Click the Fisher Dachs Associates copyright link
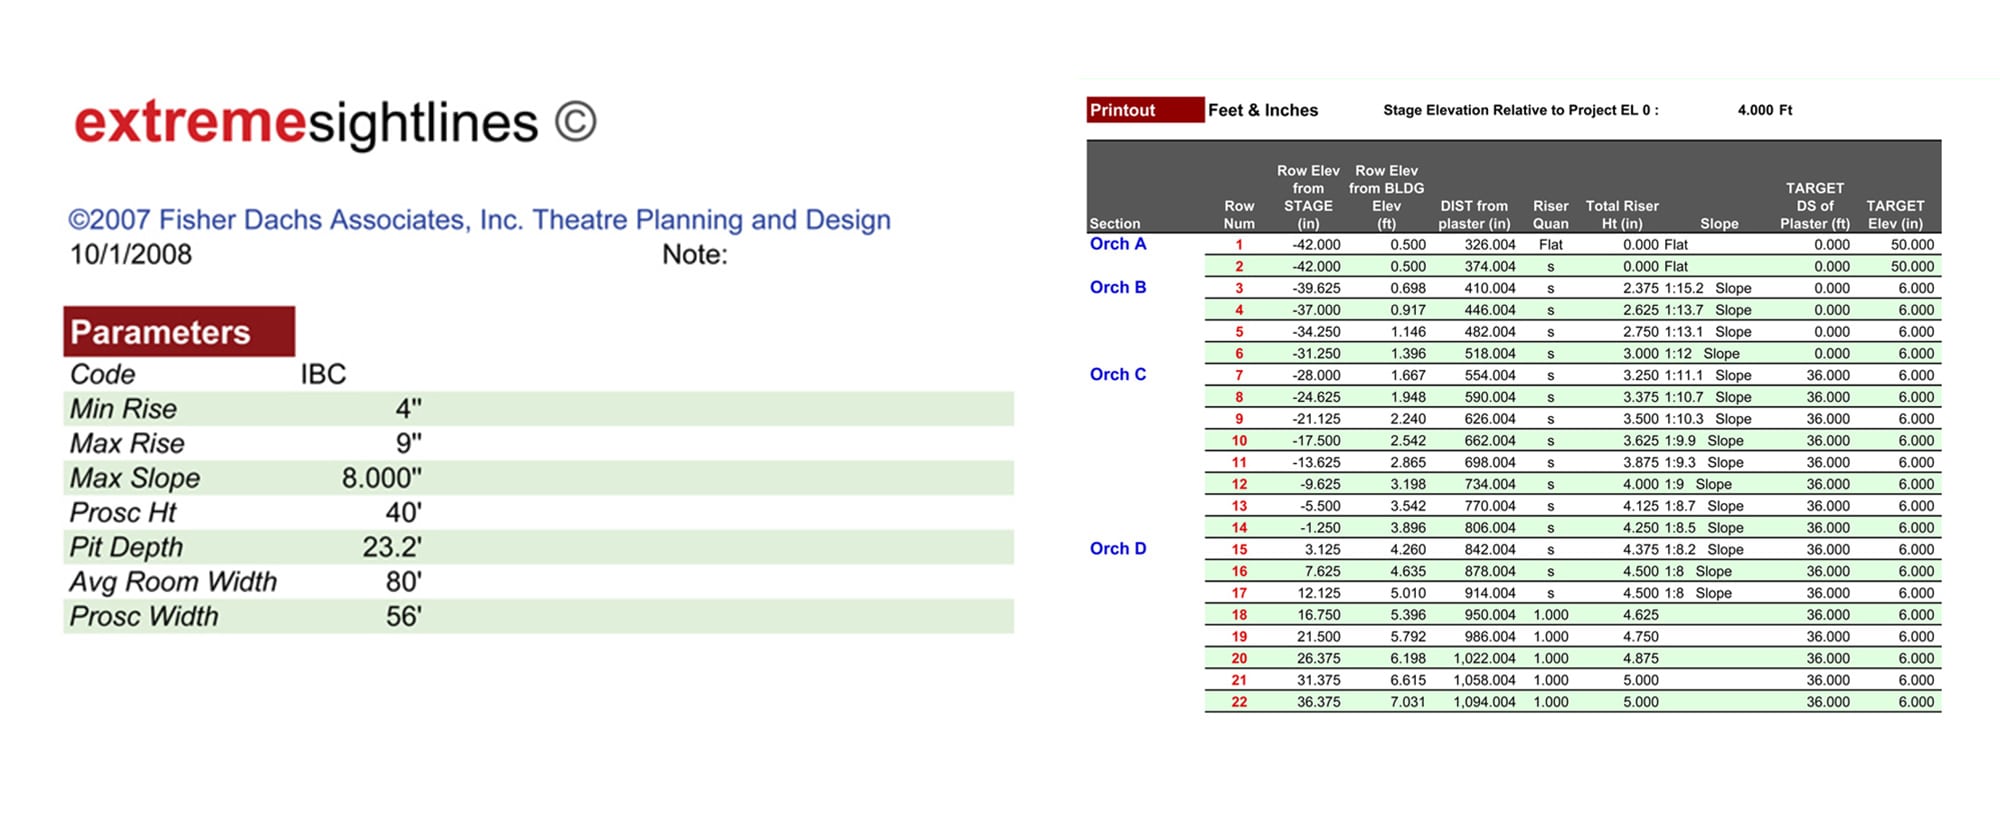 click(479, 220)
